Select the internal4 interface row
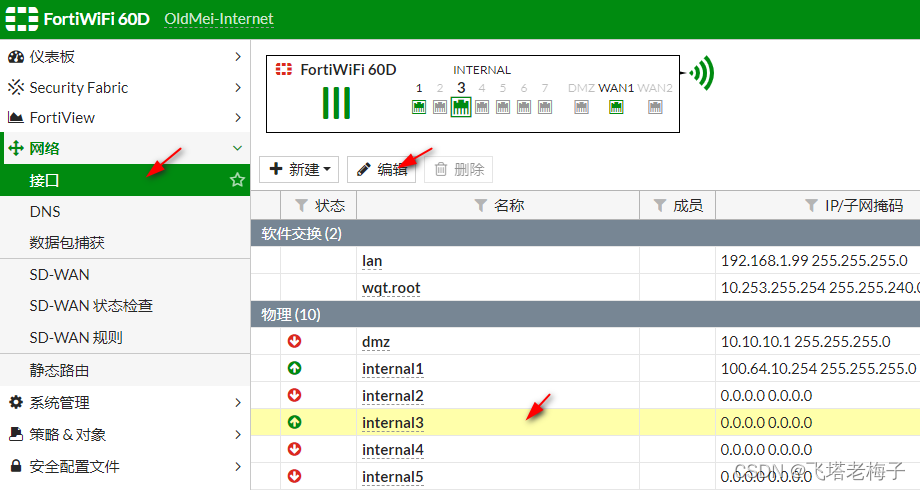This screenshot has height=490, width=920. click(x=586, y=450)
